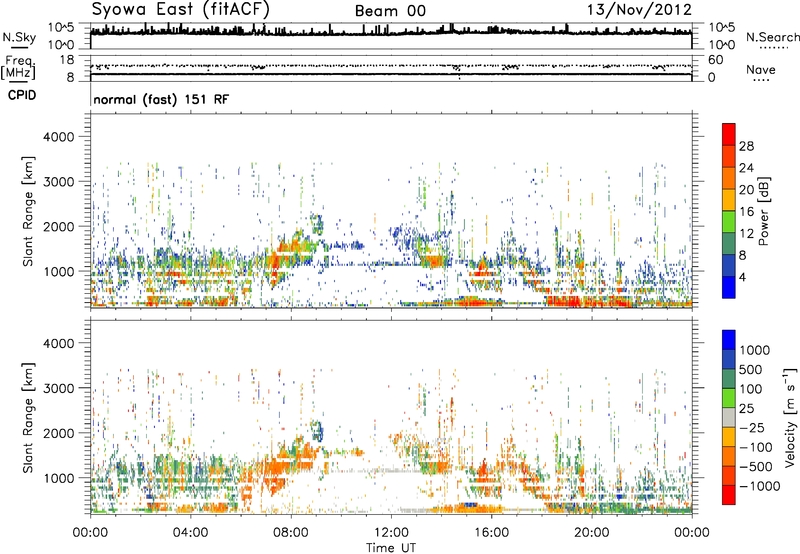
Task: Click the "16" tick on the Power colorbar
Action: coord(746,212)
